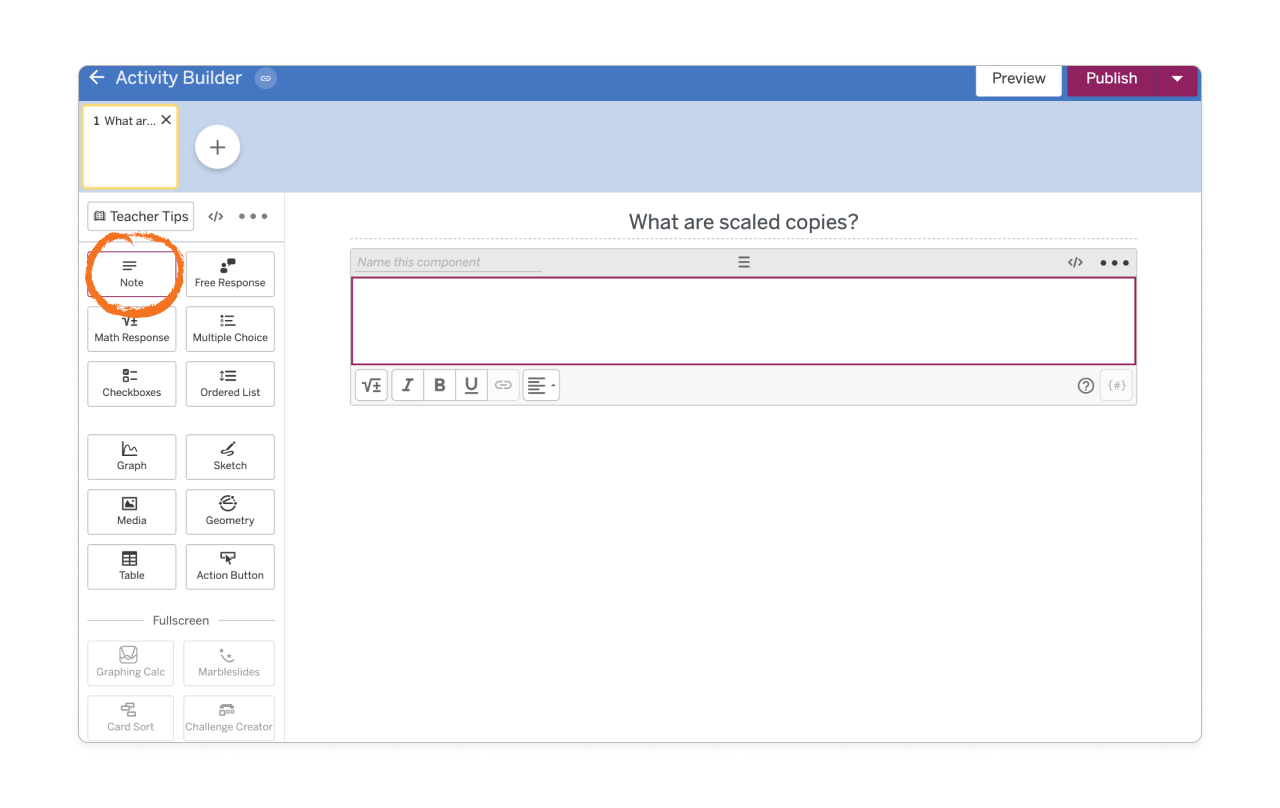Screen dimensions: 1280x808
Task: Insert a Geometry component
Action: [x=229, y=512]
